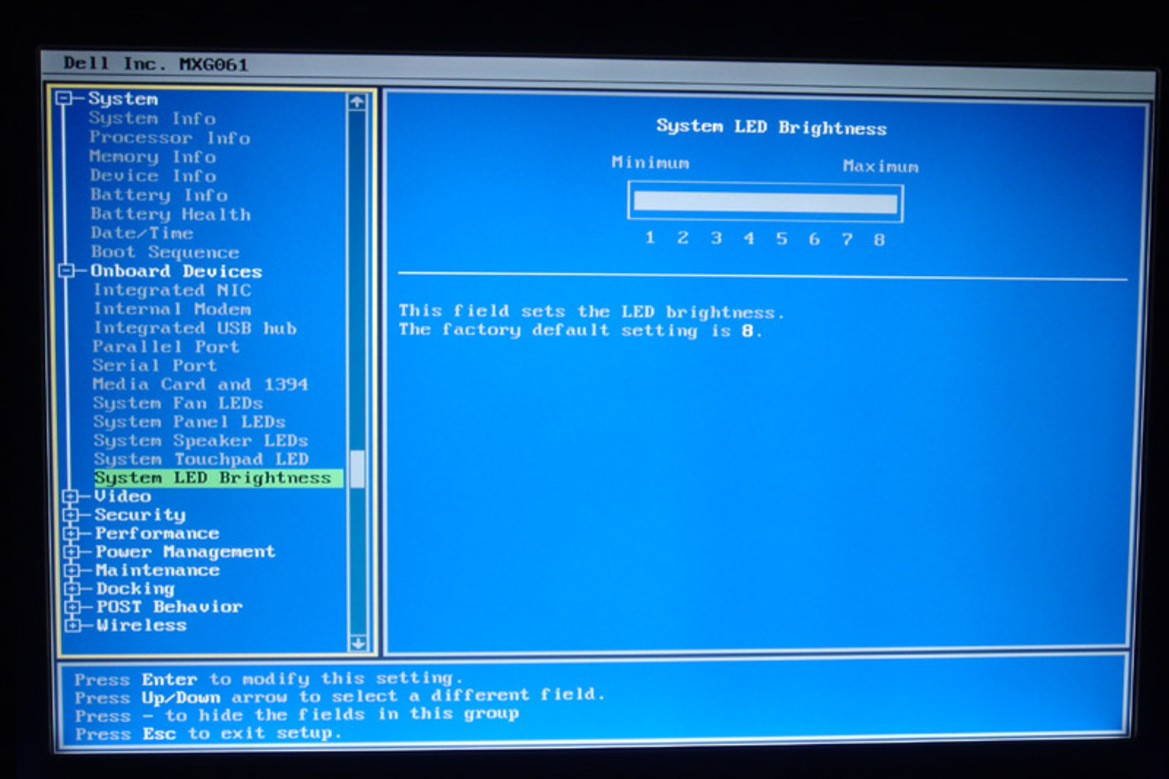Click the Dell Inc. MXG061 title text

(x=155, y=64)
